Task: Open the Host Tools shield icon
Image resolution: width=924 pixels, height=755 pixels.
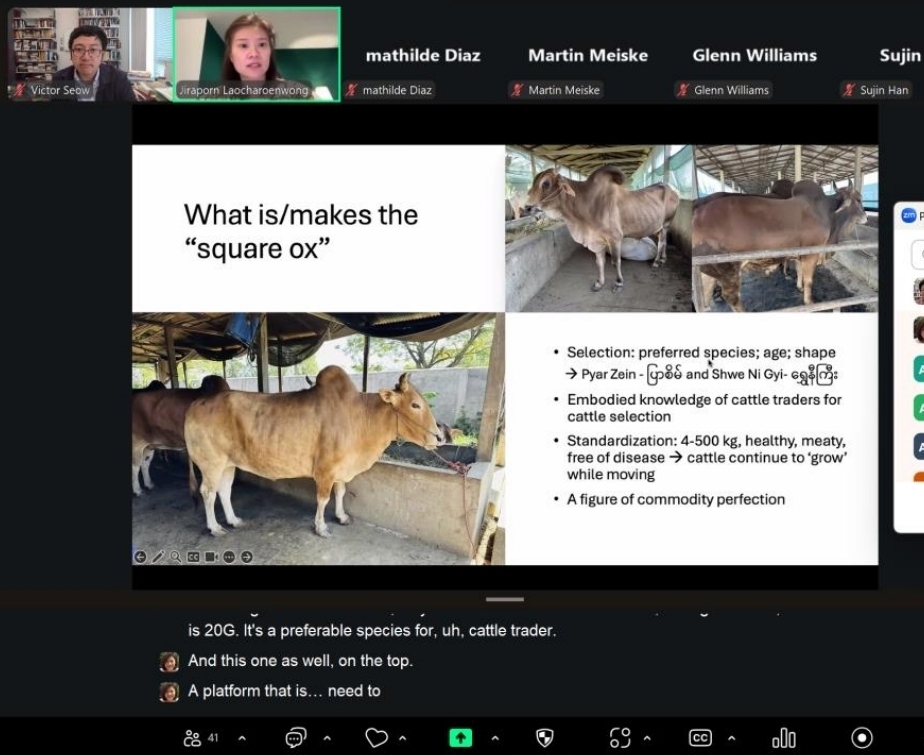Action: tap(545, 738)
